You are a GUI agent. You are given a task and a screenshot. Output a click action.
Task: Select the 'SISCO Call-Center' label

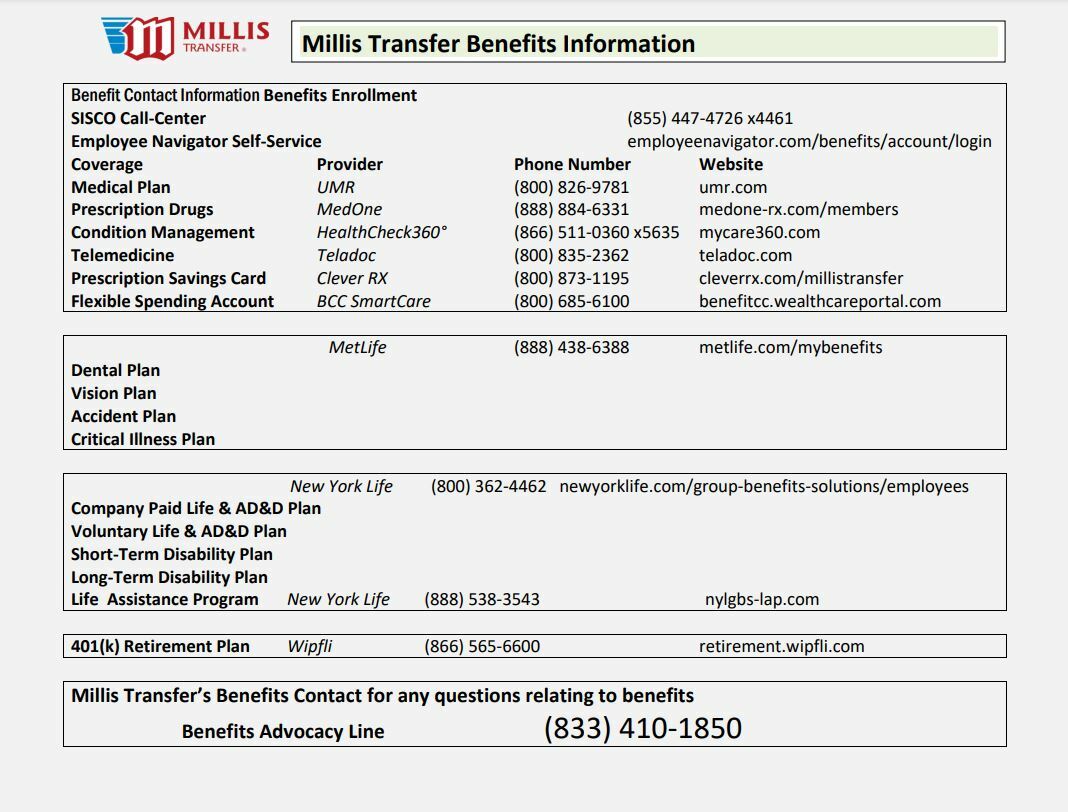pos(138,119)
